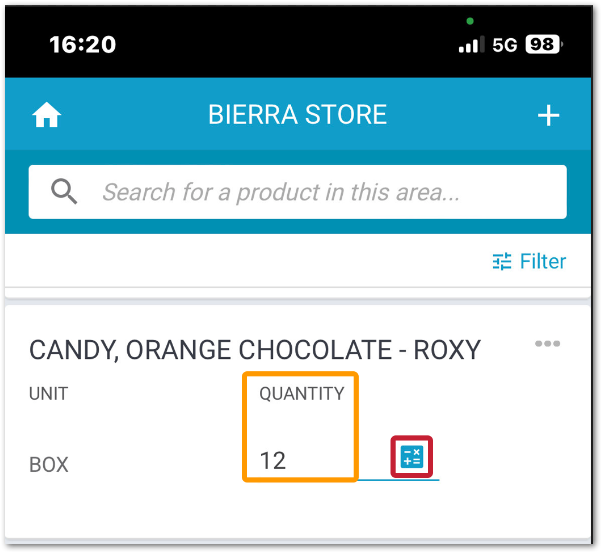Tap the QUANTITY column label

tap(302, 394)
